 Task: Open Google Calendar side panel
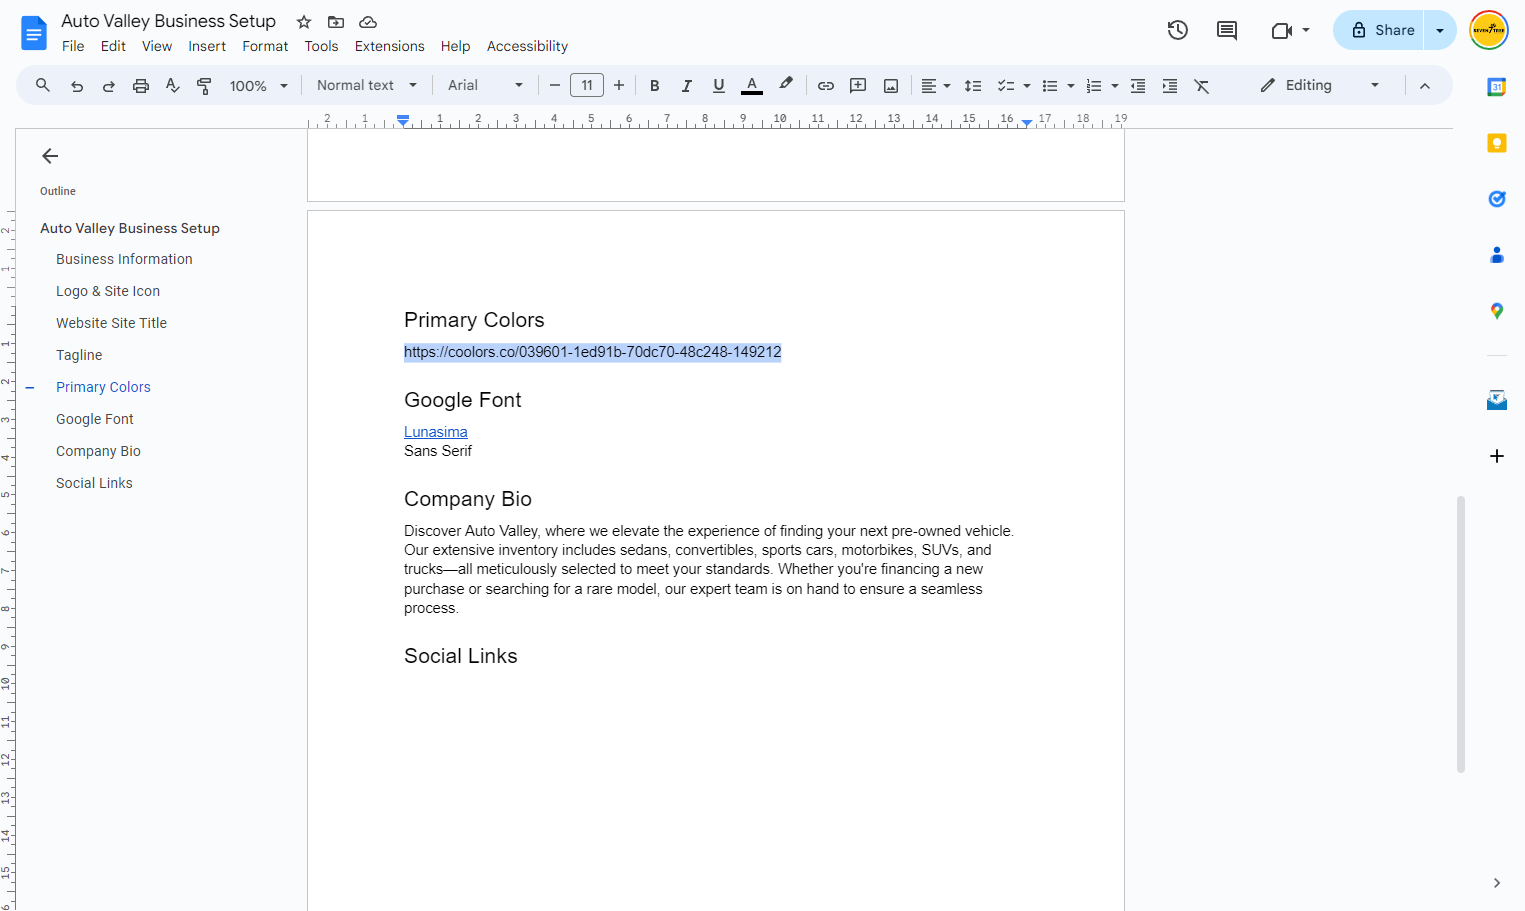point(1497,87)
